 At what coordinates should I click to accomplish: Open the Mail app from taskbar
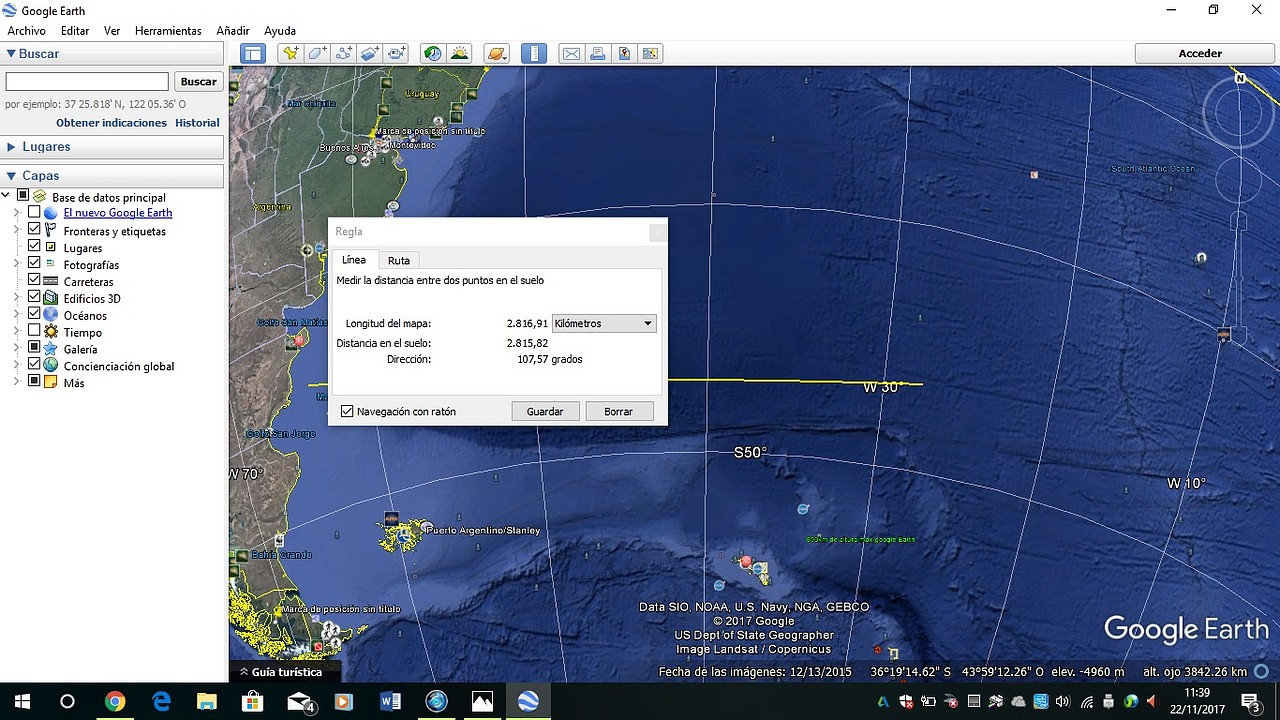pos(299,701)
